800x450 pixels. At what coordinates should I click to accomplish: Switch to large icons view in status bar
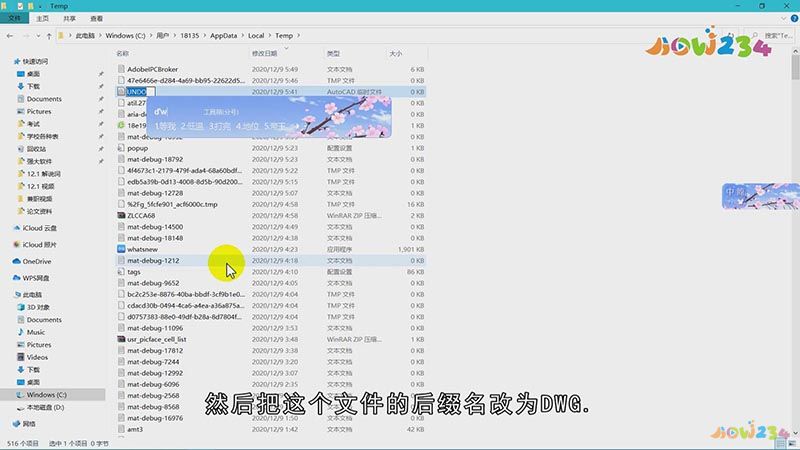pyautogui.click(x=792, y=444)
